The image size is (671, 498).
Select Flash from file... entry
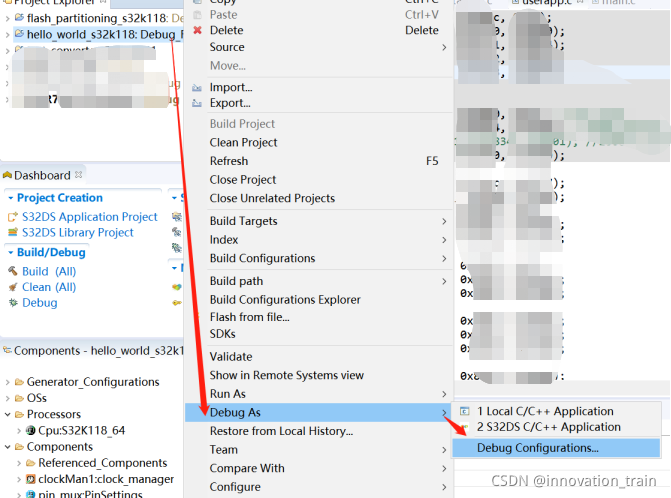point(319,317)
